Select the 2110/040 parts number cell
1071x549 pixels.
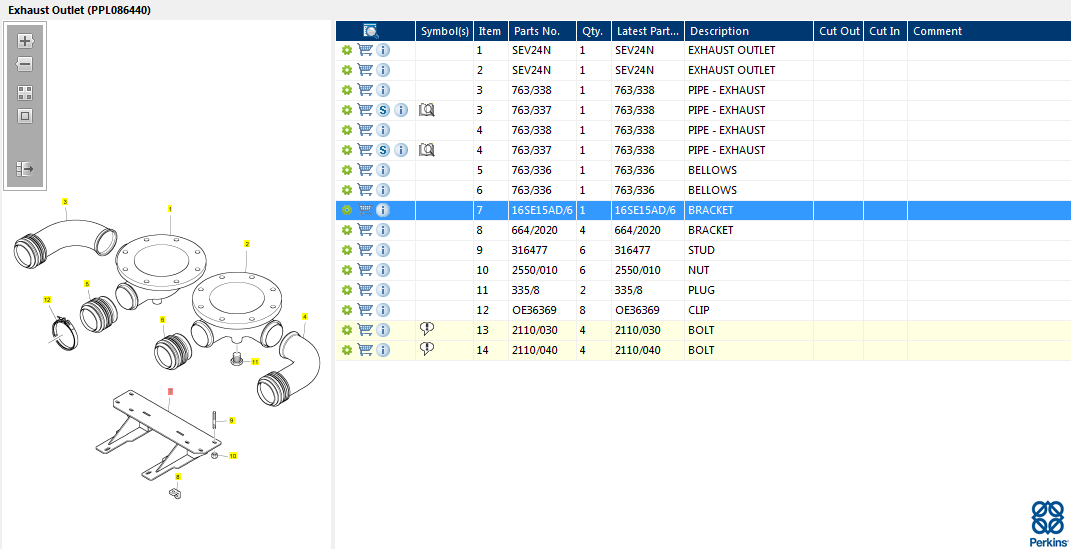click(x=542, y=350)
